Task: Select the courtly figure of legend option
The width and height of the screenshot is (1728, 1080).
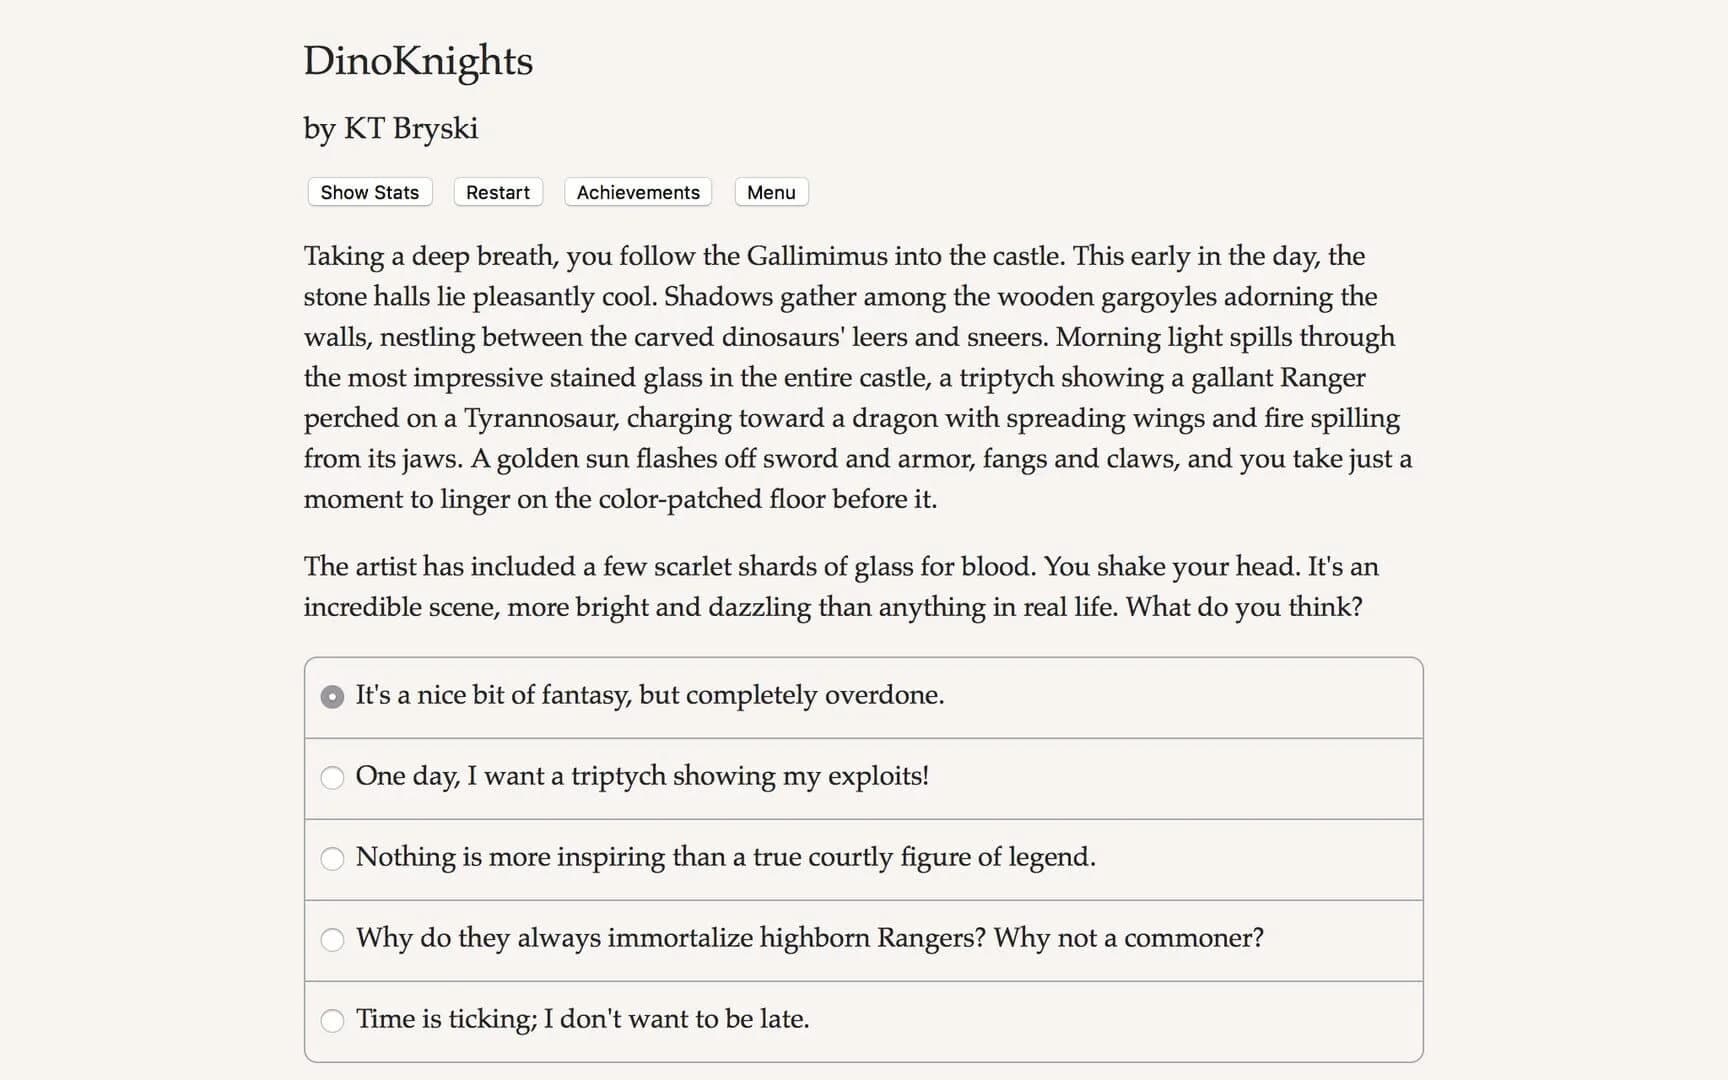Action: (x=726, y=858)
